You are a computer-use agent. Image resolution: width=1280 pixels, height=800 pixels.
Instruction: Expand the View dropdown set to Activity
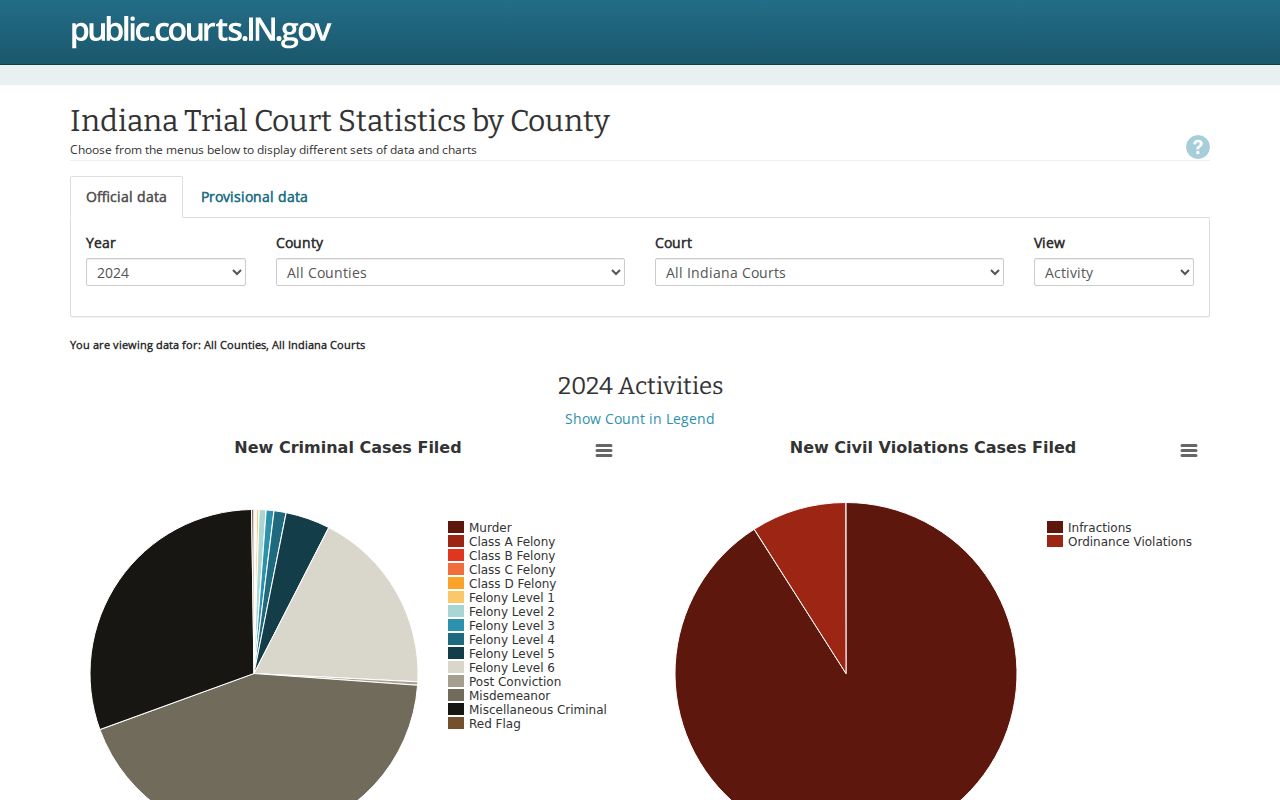coord(1114,272)
